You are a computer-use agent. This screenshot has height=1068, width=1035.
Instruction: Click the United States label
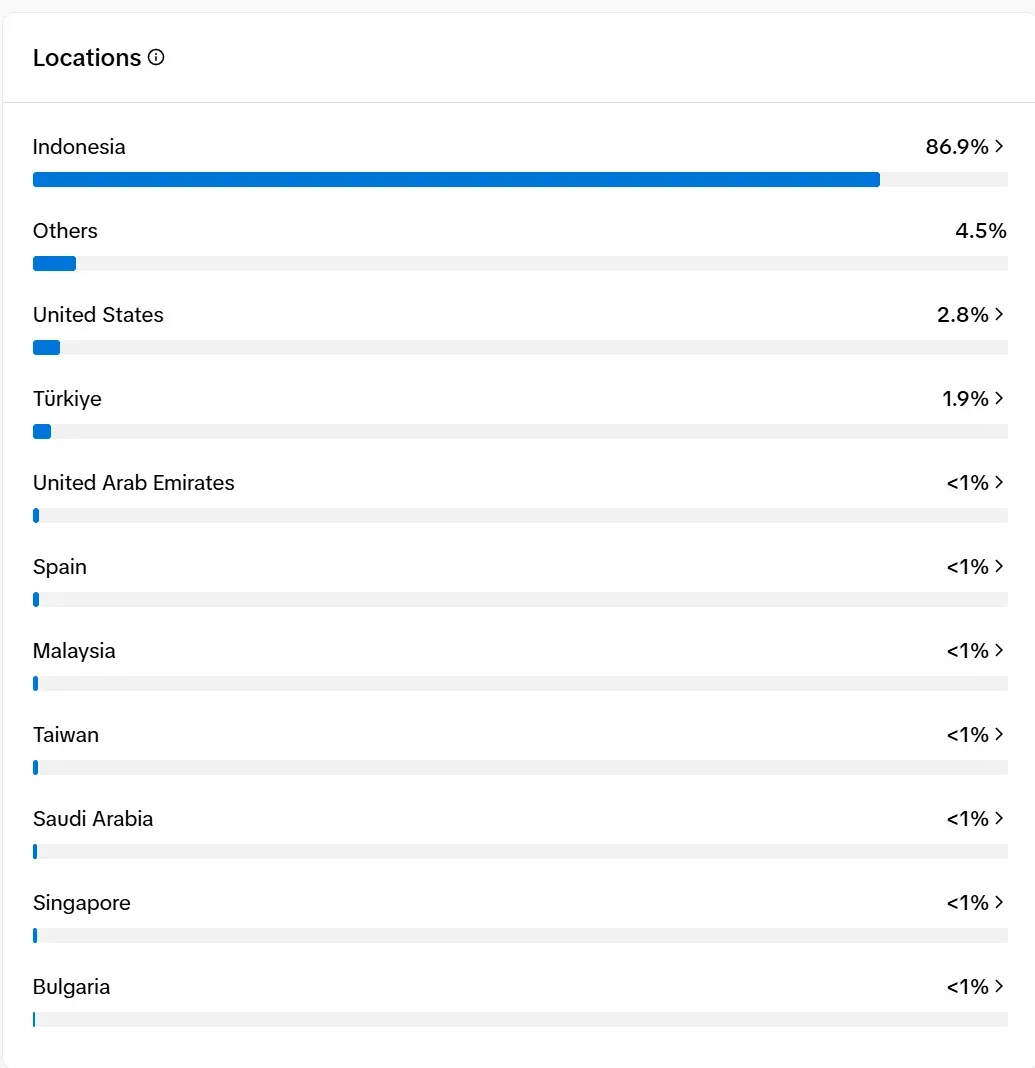pos(98,315)
